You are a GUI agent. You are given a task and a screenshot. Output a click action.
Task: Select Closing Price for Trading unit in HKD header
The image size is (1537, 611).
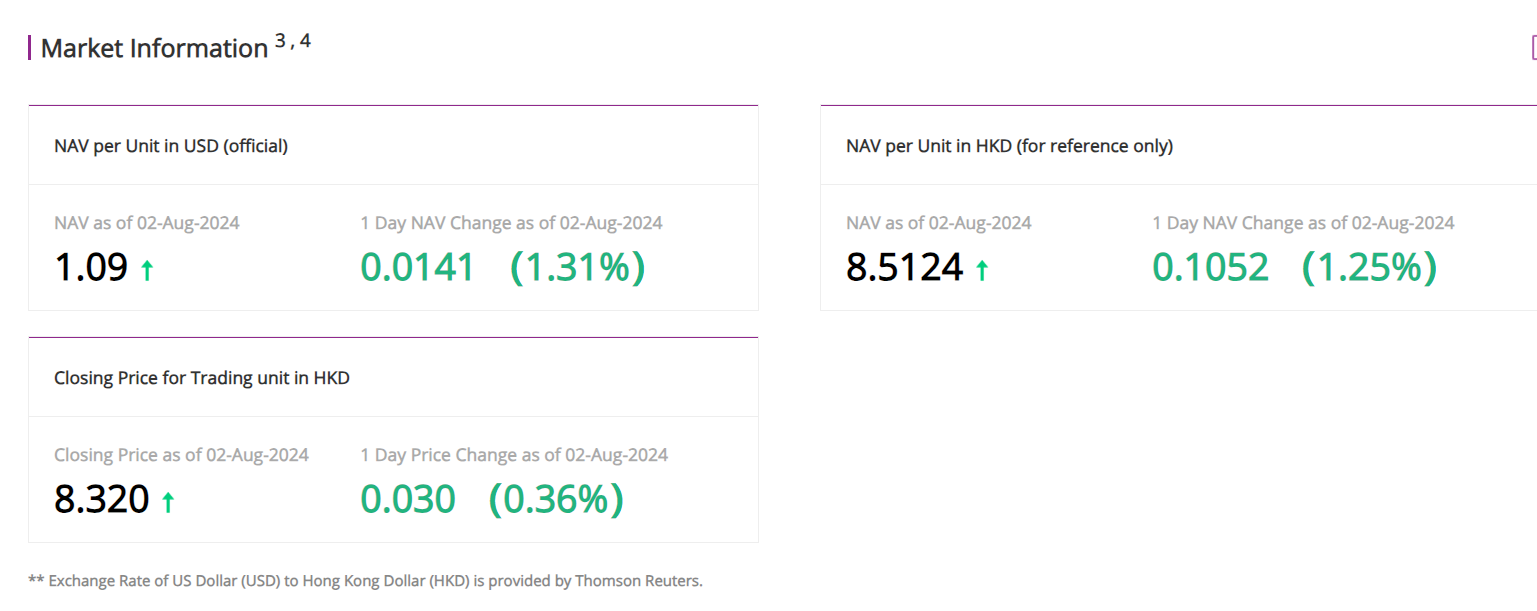click(202, 378)
